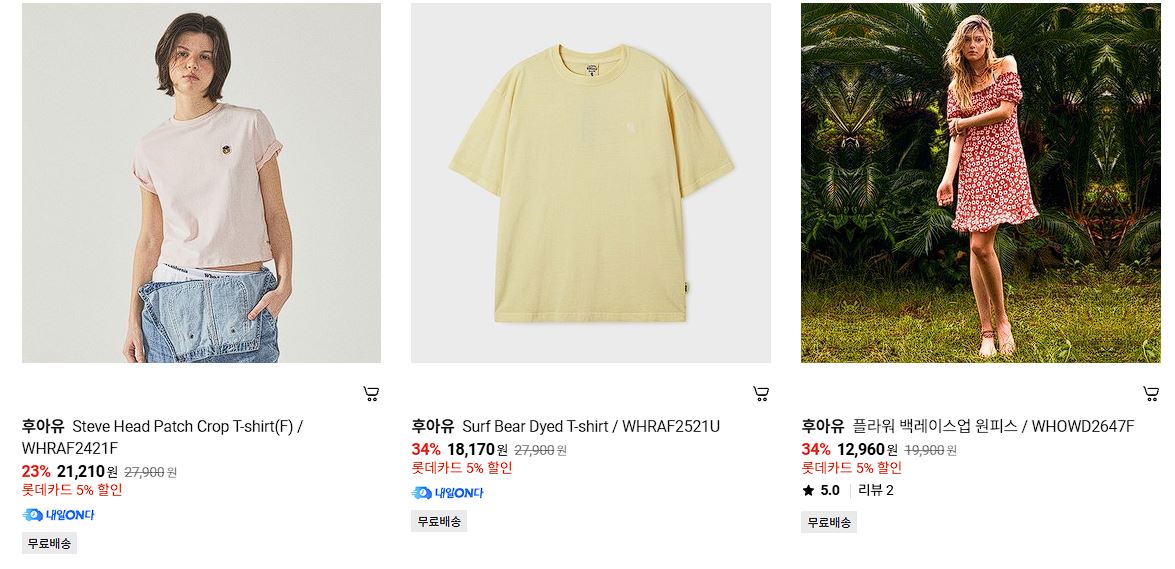
Task: Open 리뷰 2 reviews for the dress
Action: coord(876,491)
